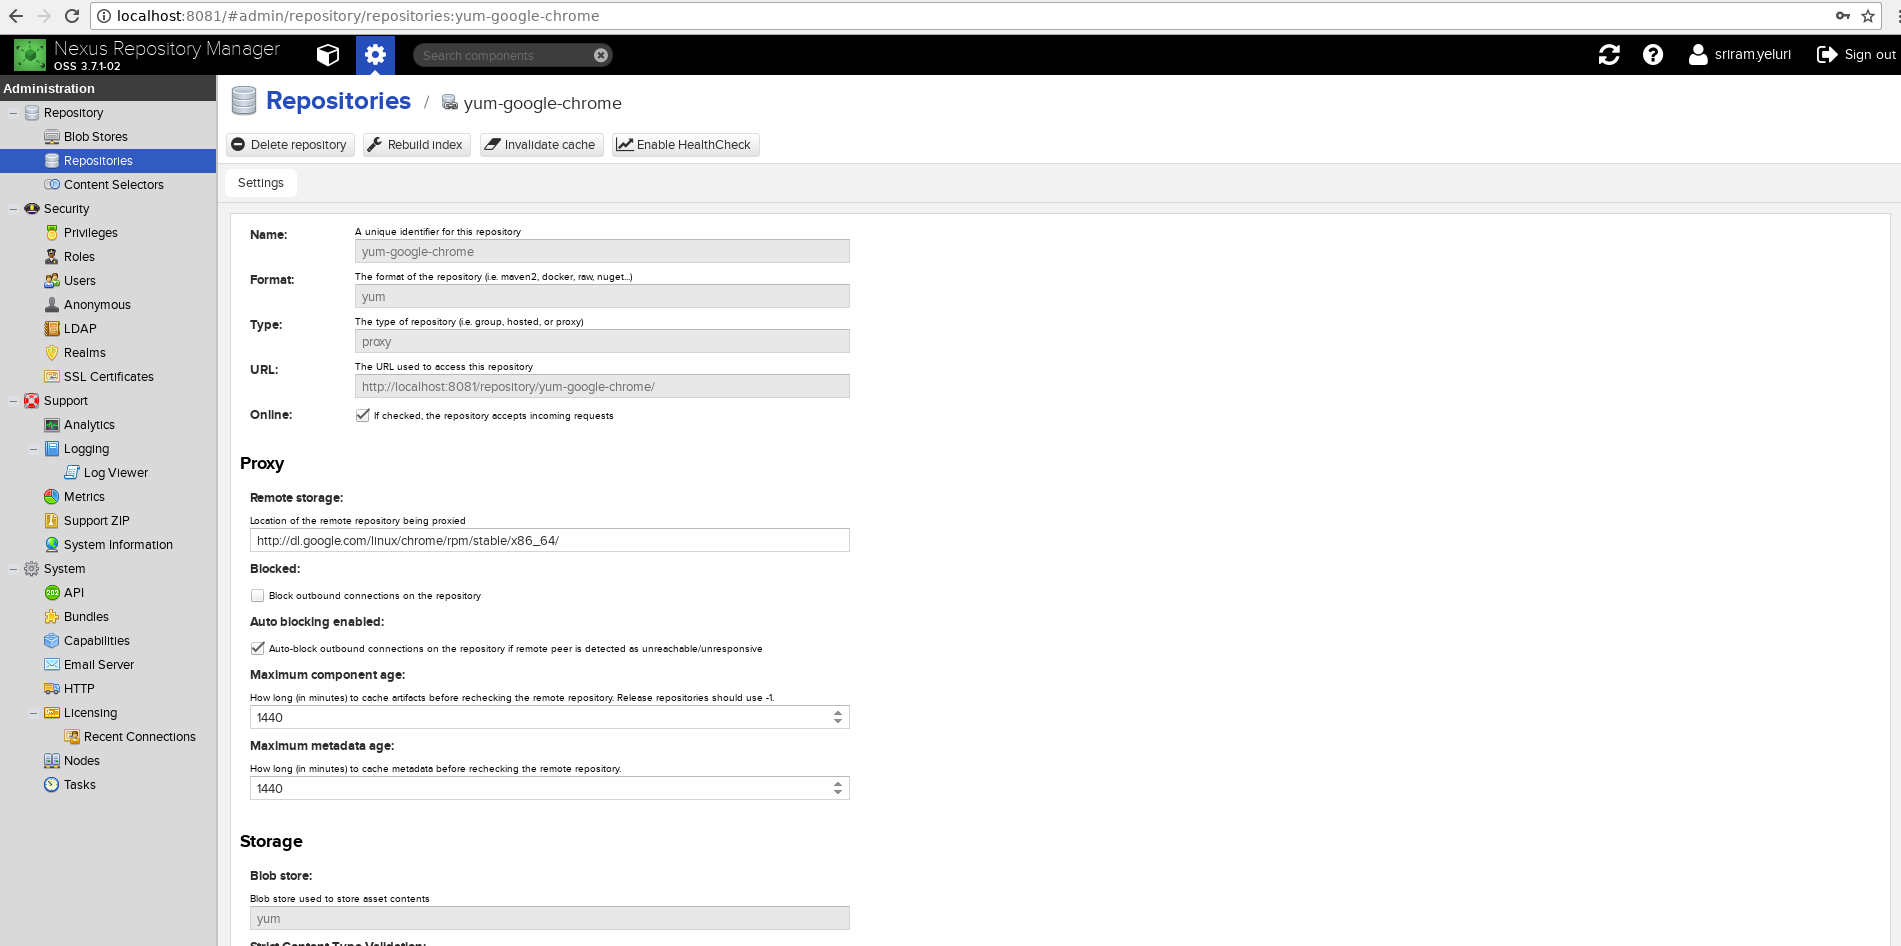The height and width of the screenshot is (946, 1901).
Task: Switch to the Settings tab
Action: pyautogui.click(x=260, y=182)
